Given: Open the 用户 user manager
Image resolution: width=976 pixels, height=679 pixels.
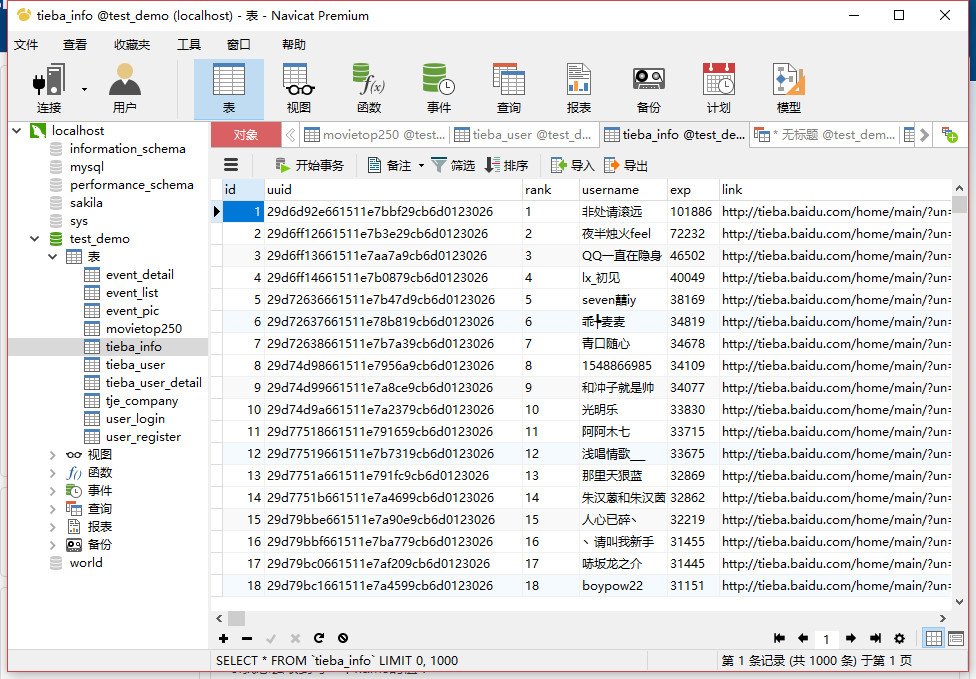Looking at the screenshot, I should pos(124,88).
